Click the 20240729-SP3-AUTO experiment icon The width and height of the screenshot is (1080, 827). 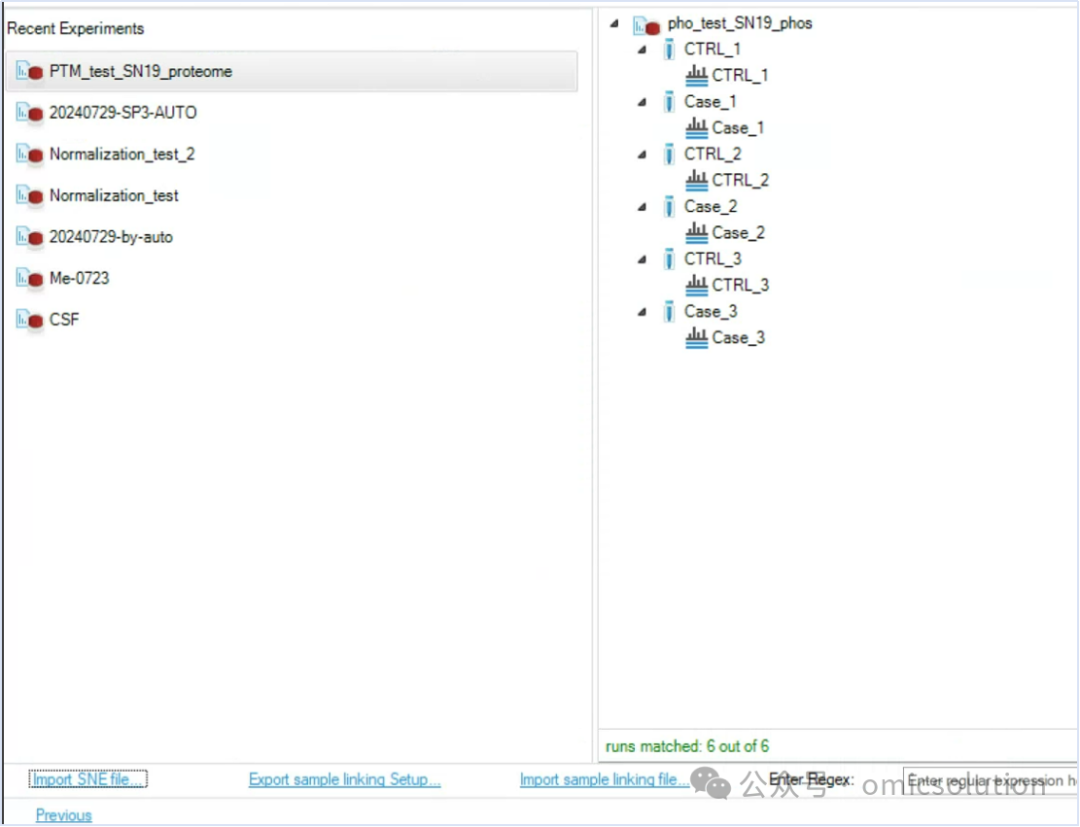30,112
